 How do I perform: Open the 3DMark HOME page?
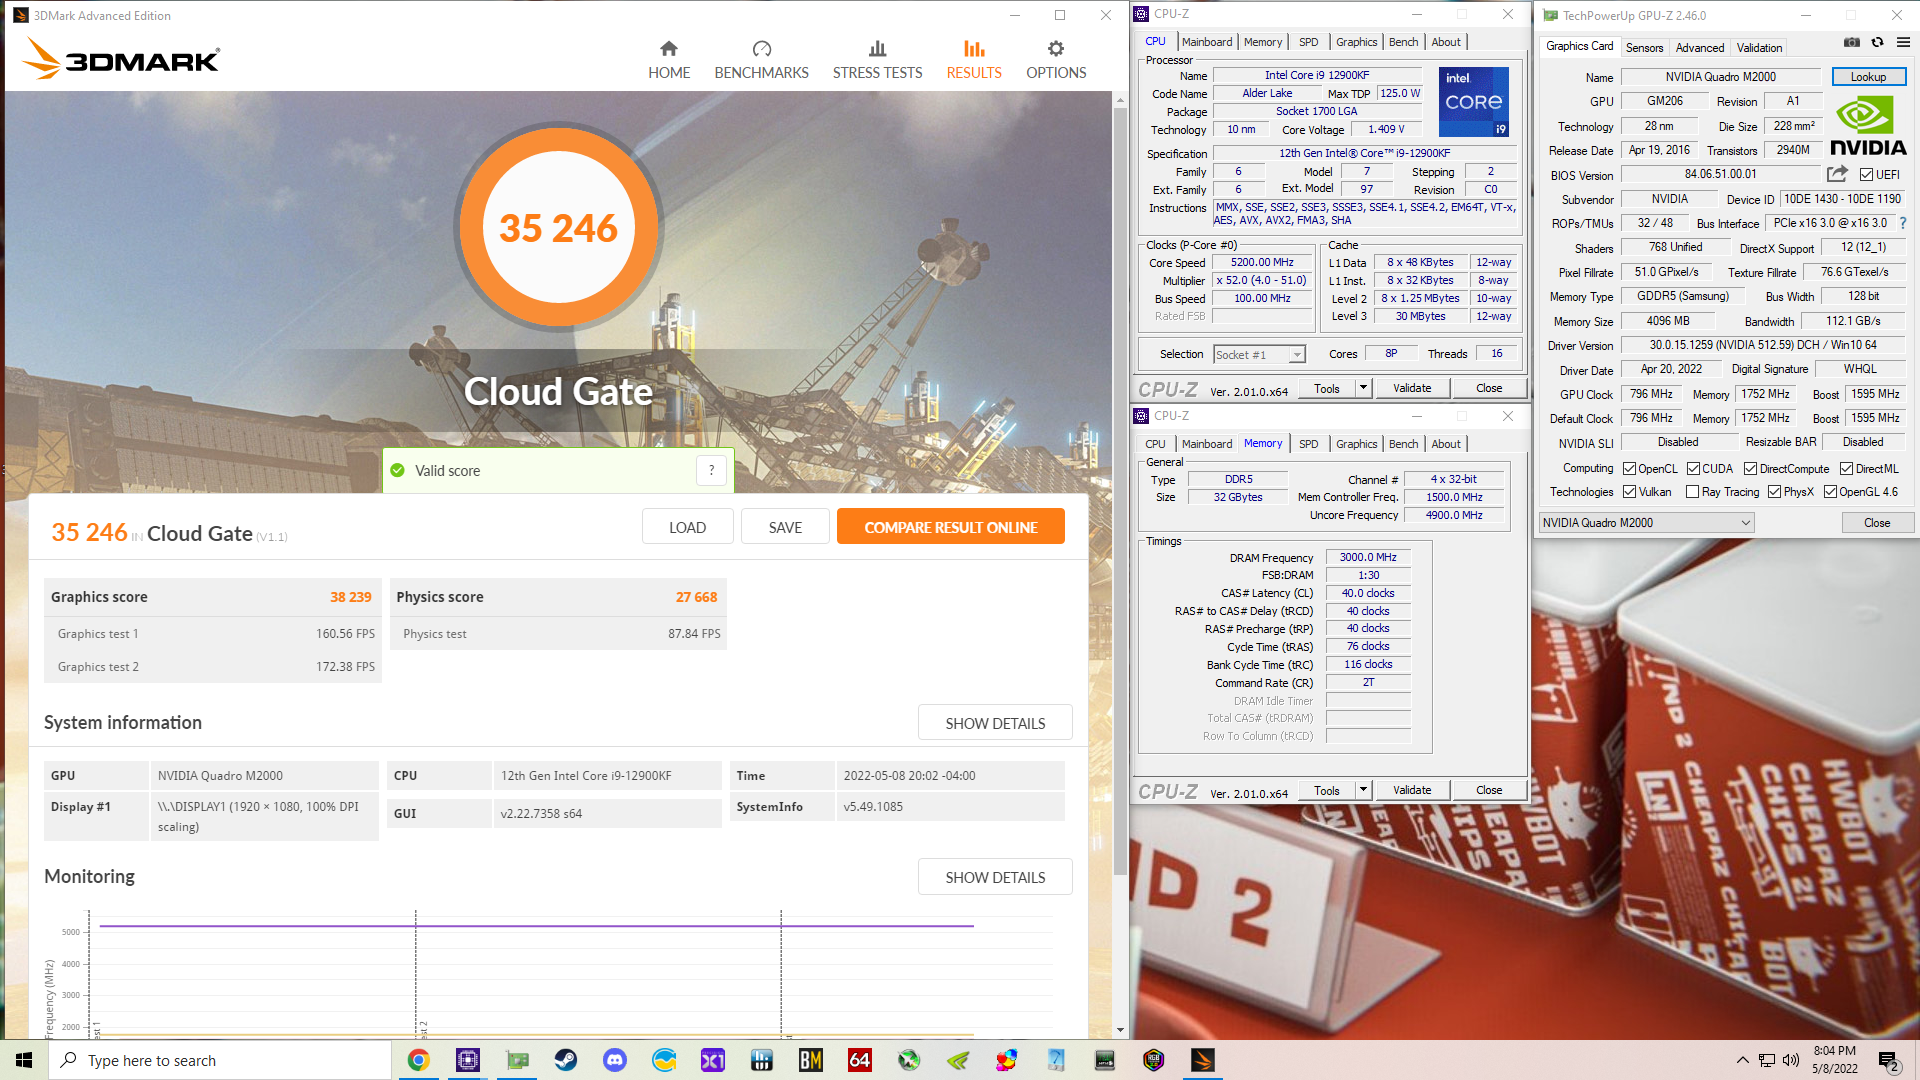669,61
